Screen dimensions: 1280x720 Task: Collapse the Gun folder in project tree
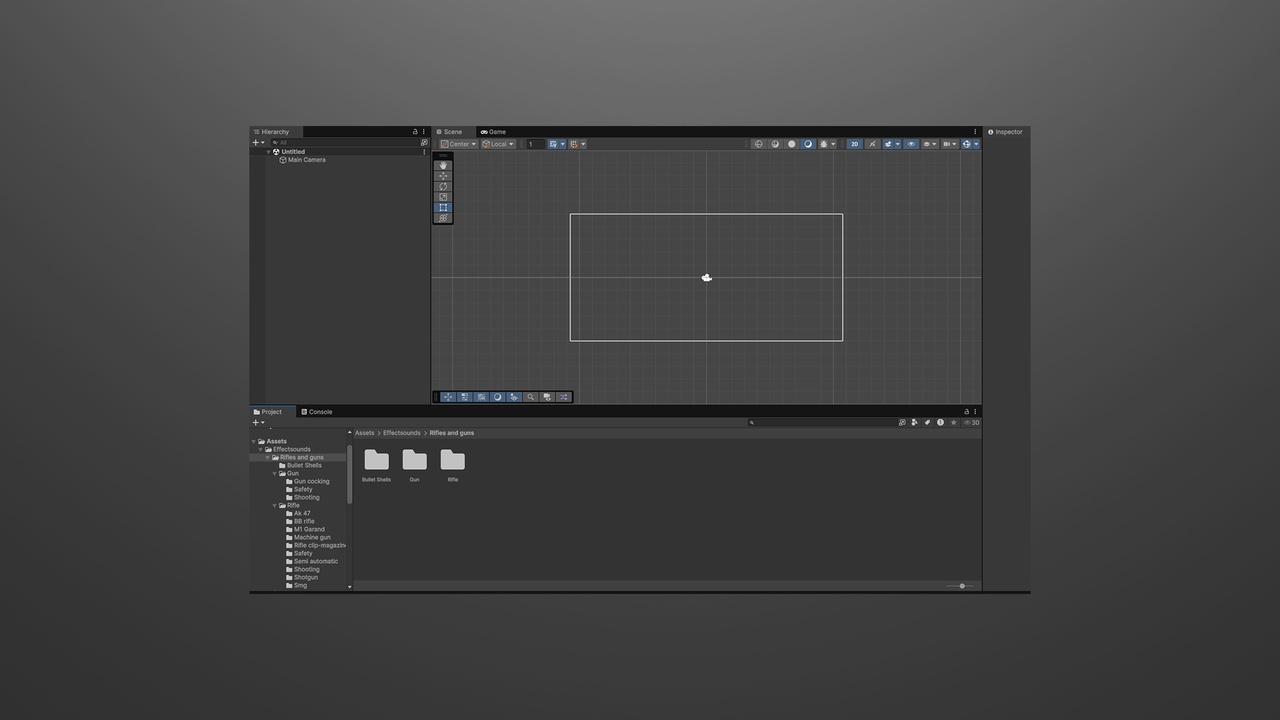[x=275, y=473]
